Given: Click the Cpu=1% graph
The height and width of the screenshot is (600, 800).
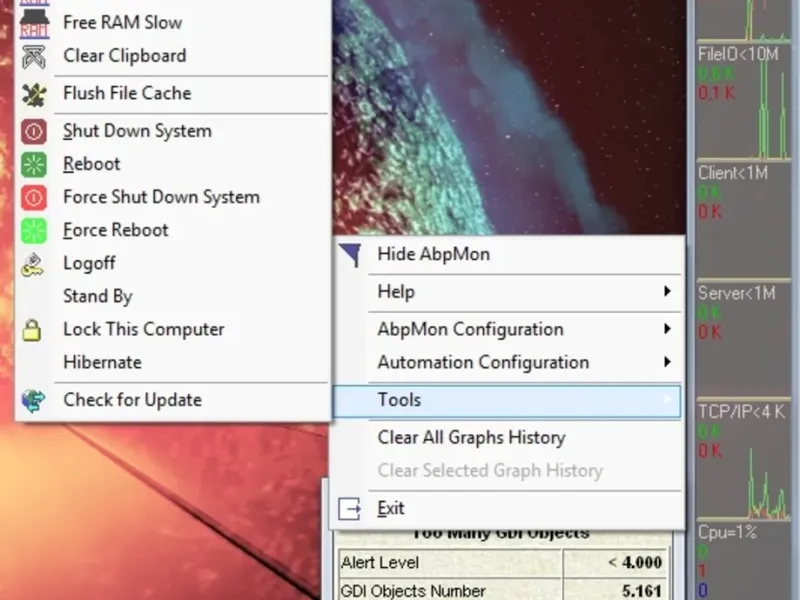Looking at the screenshot, I should click(x=743, y=562).
